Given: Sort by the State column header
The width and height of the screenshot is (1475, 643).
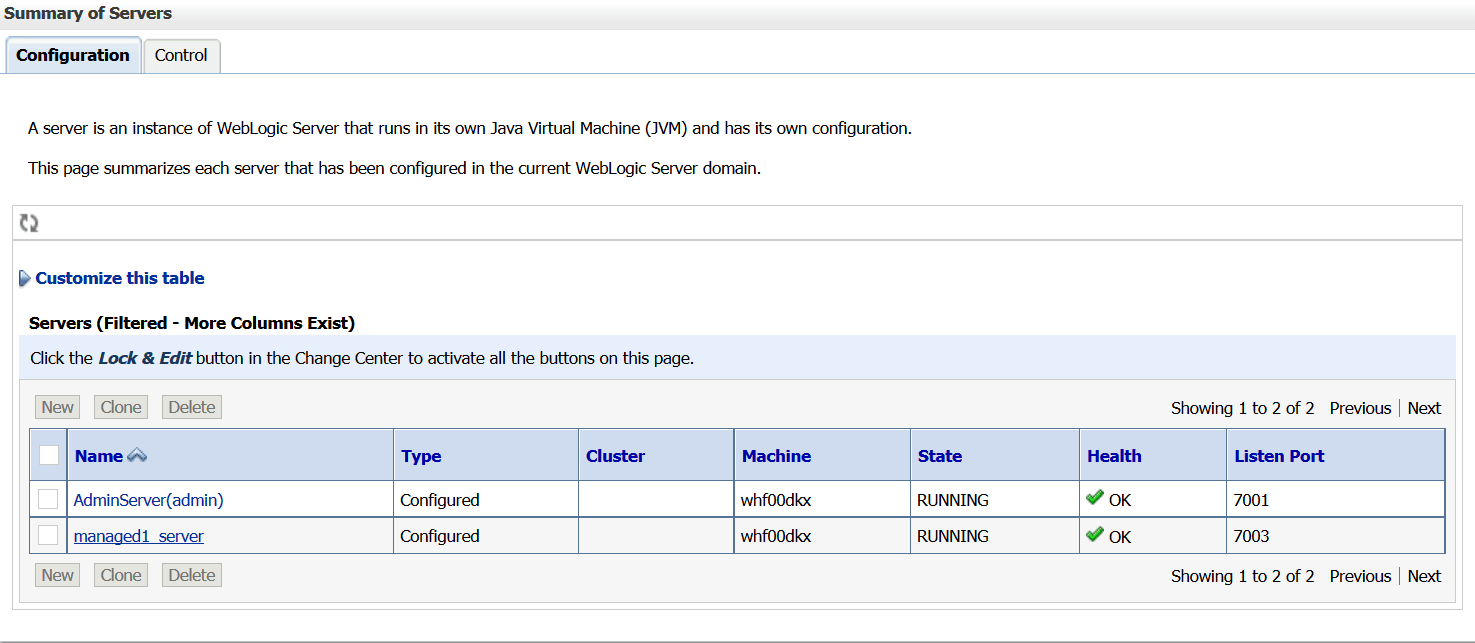Looking at the screenshot, I should (x=940, y=456).
